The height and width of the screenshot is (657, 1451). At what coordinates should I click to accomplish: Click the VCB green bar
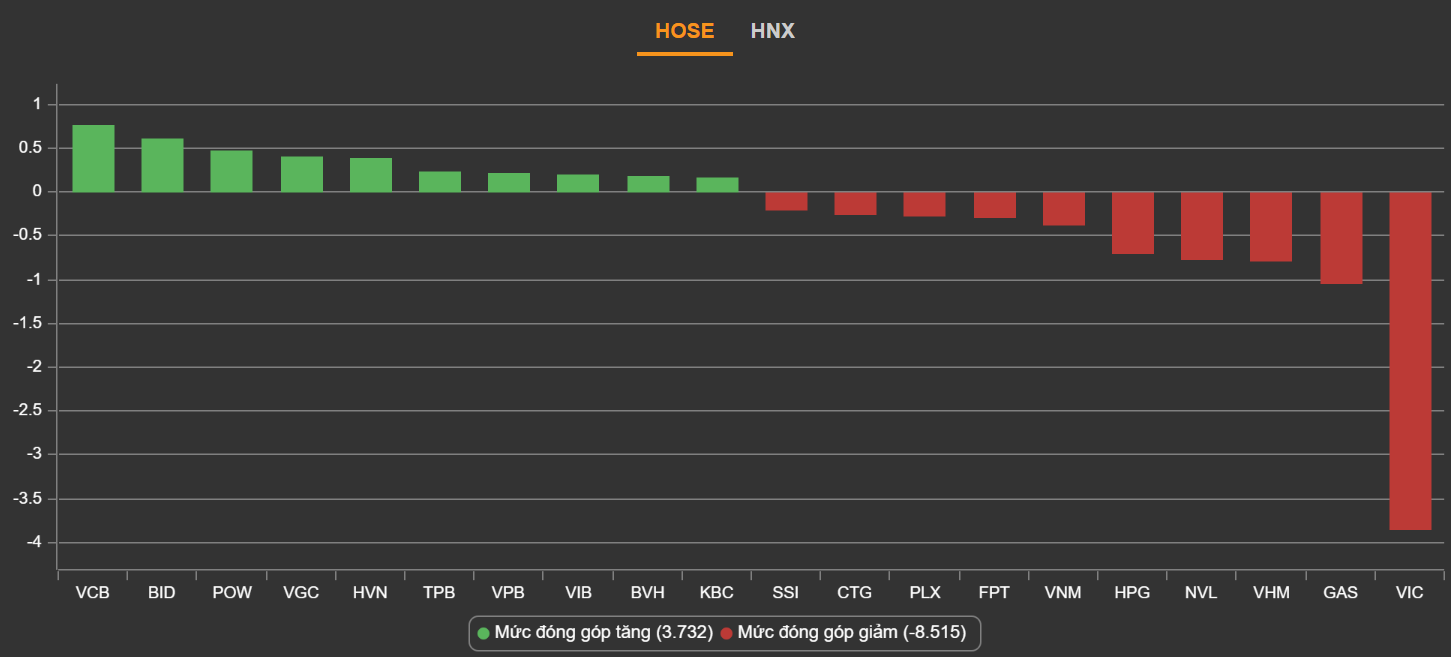click(93, 158)
